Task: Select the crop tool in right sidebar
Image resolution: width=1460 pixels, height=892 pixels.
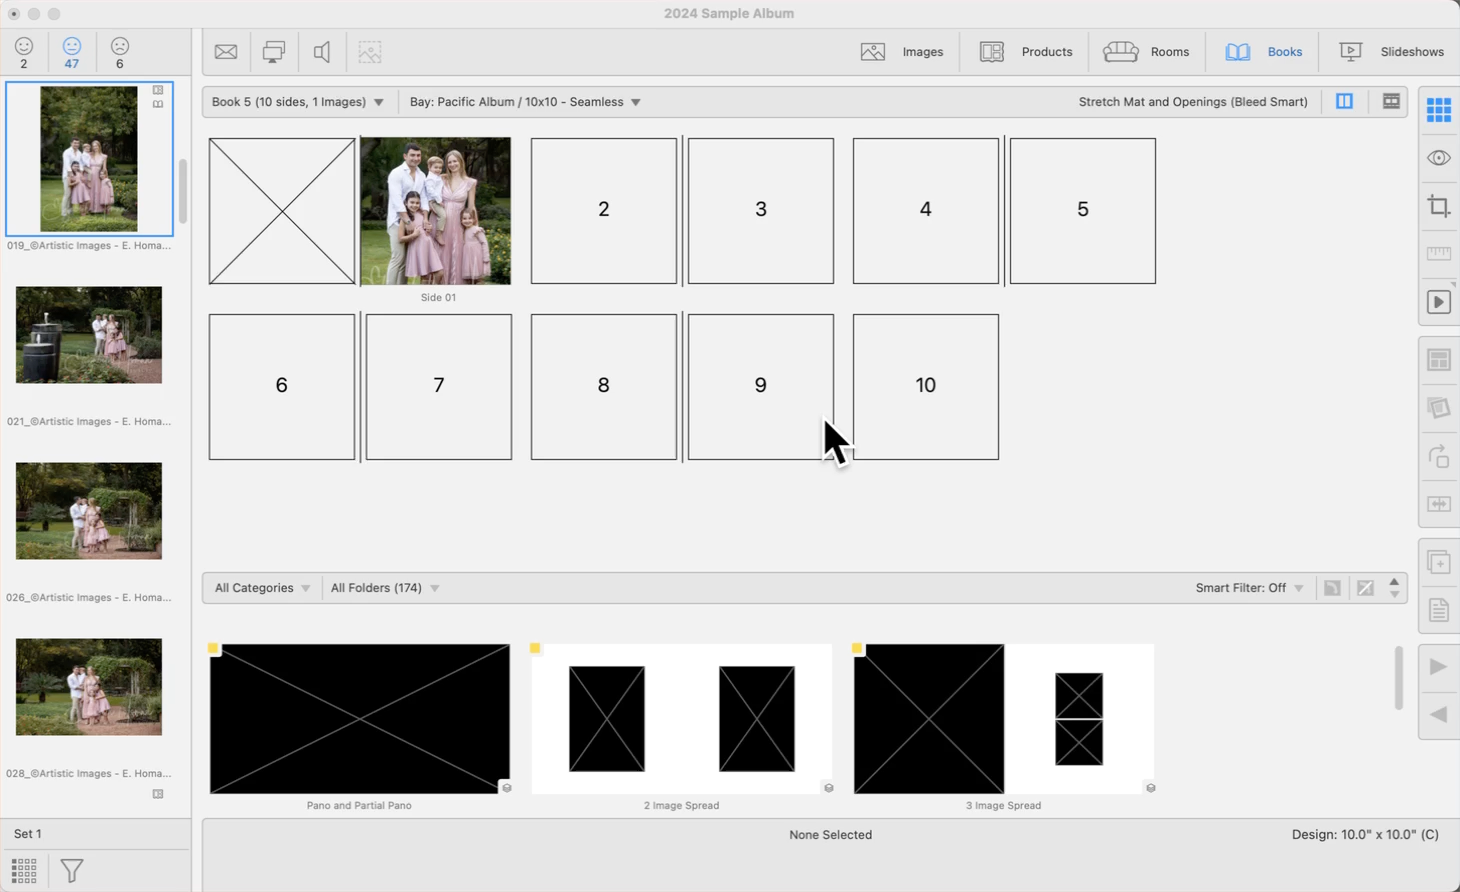Action: [x=1438, y=207]
